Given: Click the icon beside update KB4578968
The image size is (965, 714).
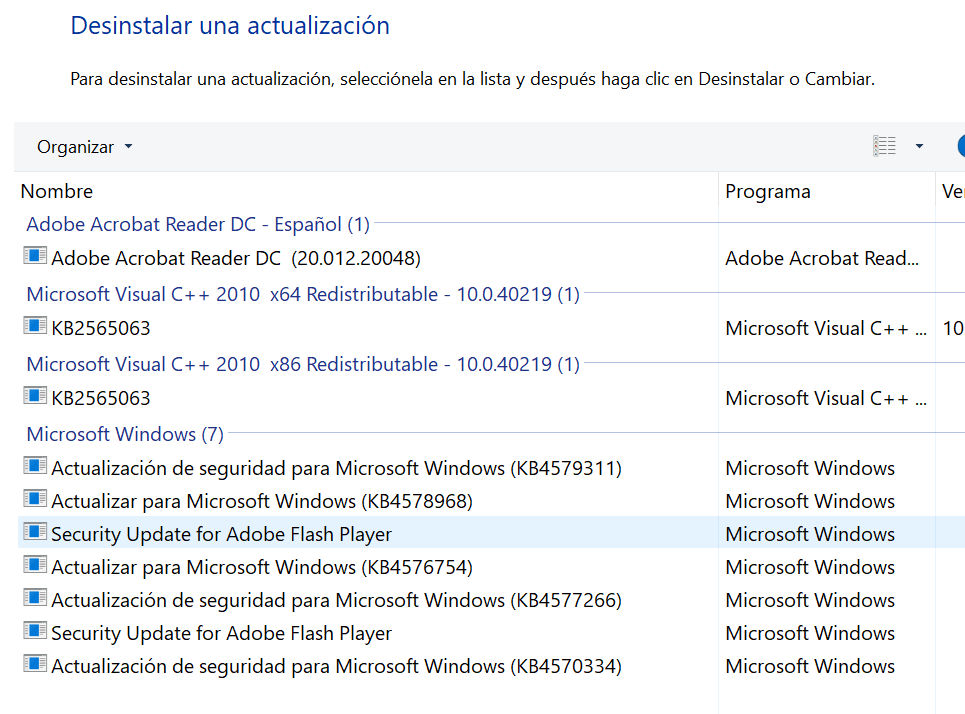Looking at the screenshot, I should [34, 499].
